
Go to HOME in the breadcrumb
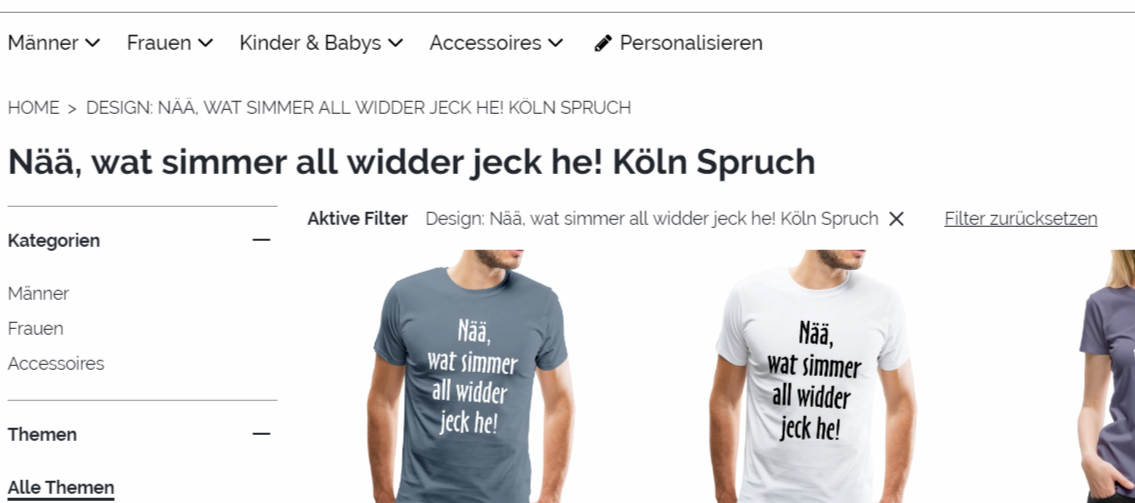pyautogui.click(x=33, y=108)
